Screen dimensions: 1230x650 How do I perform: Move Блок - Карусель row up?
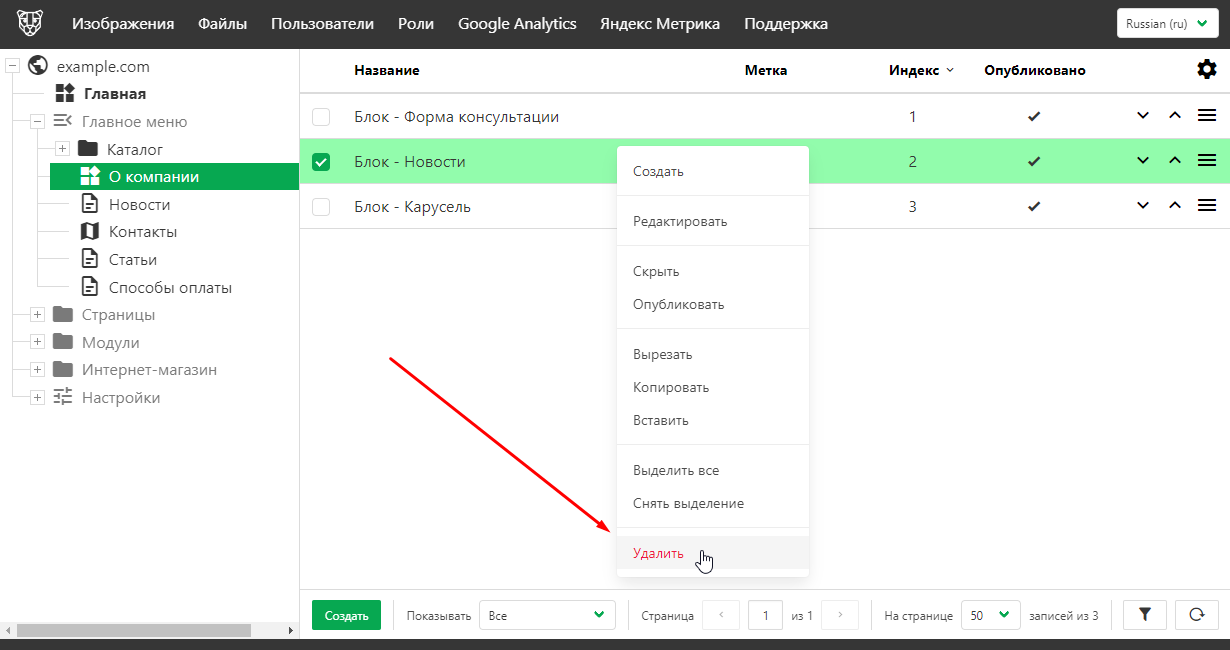coord(1175,206)
